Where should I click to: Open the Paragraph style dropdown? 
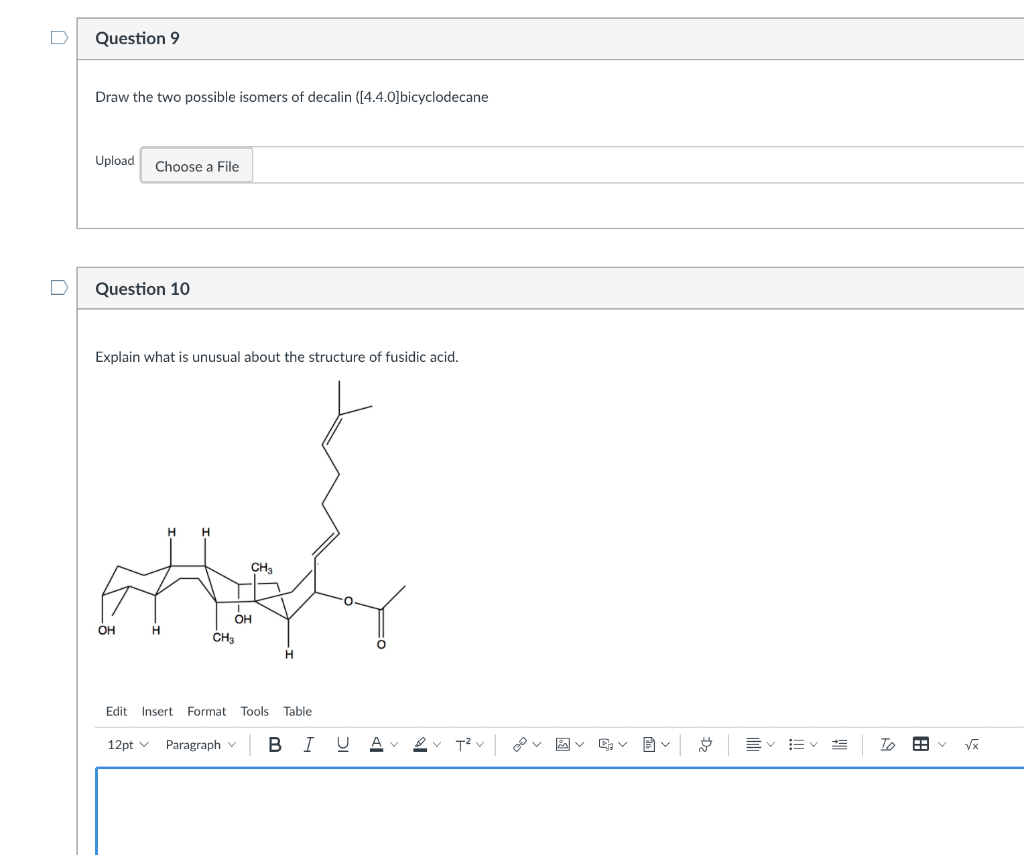point(200,743)
